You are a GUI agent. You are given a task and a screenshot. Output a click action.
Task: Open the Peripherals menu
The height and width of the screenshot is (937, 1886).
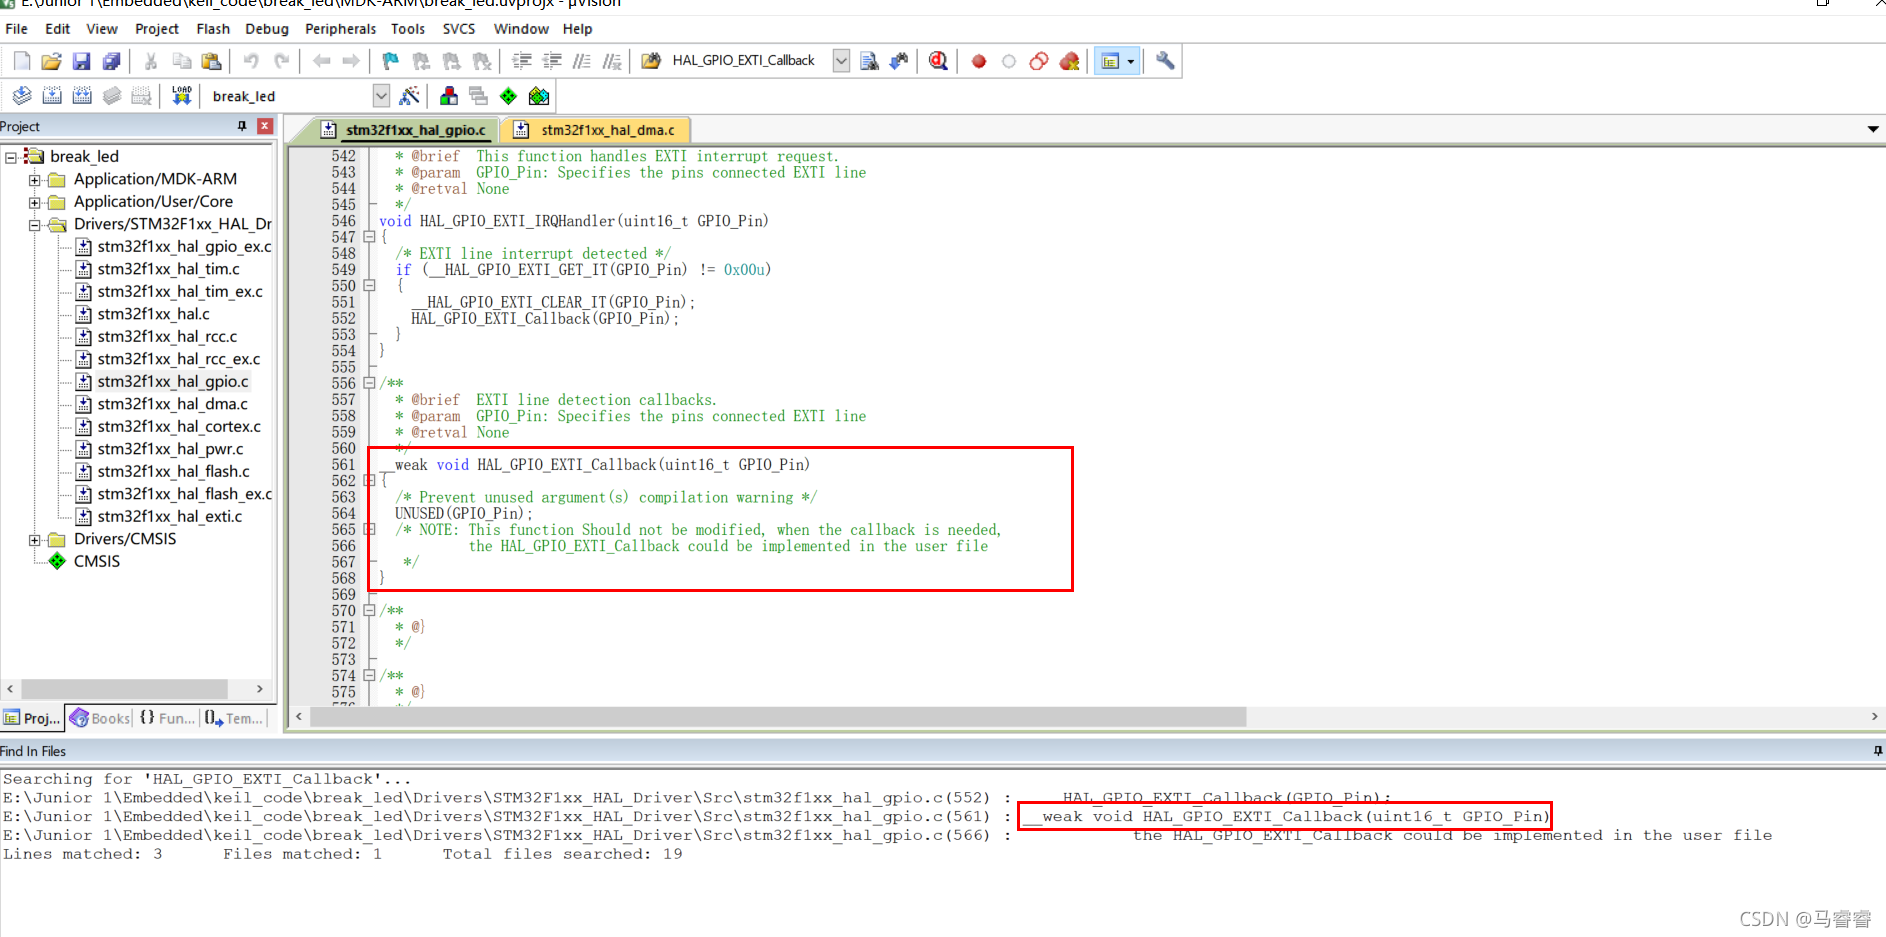(x=341, y=29)
